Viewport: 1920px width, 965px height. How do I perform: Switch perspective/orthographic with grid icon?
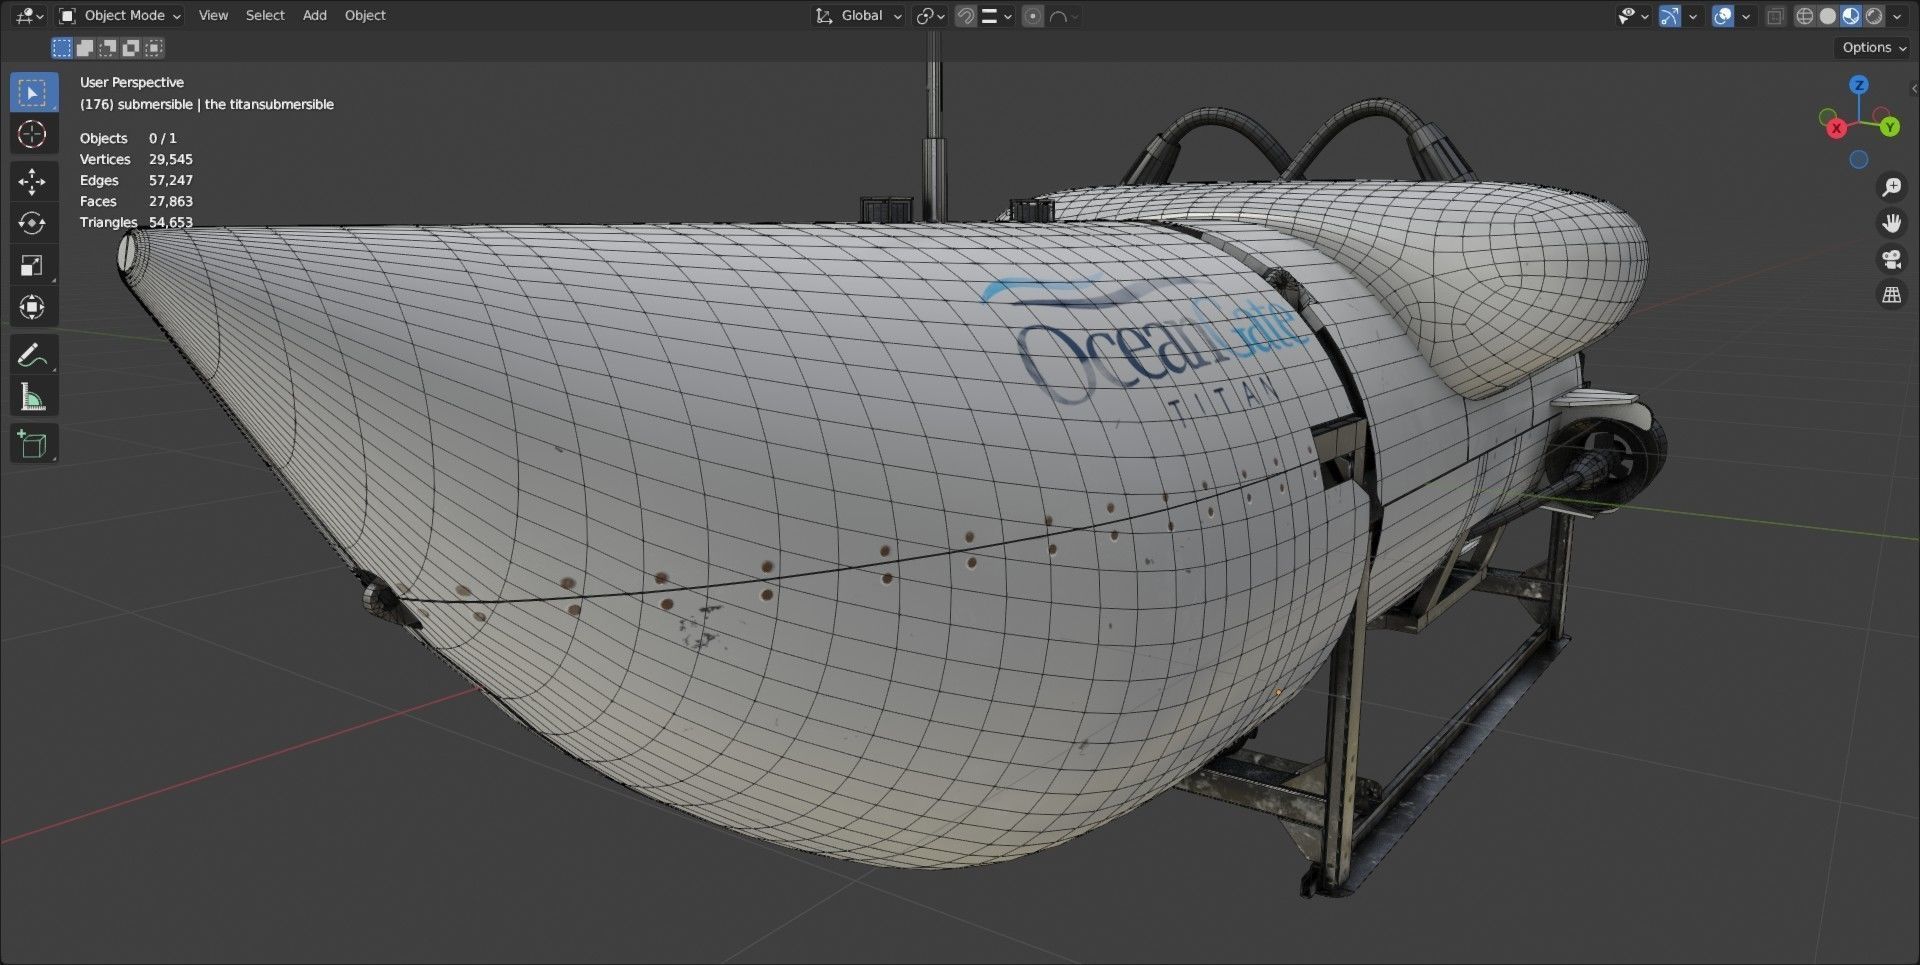pos(1891,295)
